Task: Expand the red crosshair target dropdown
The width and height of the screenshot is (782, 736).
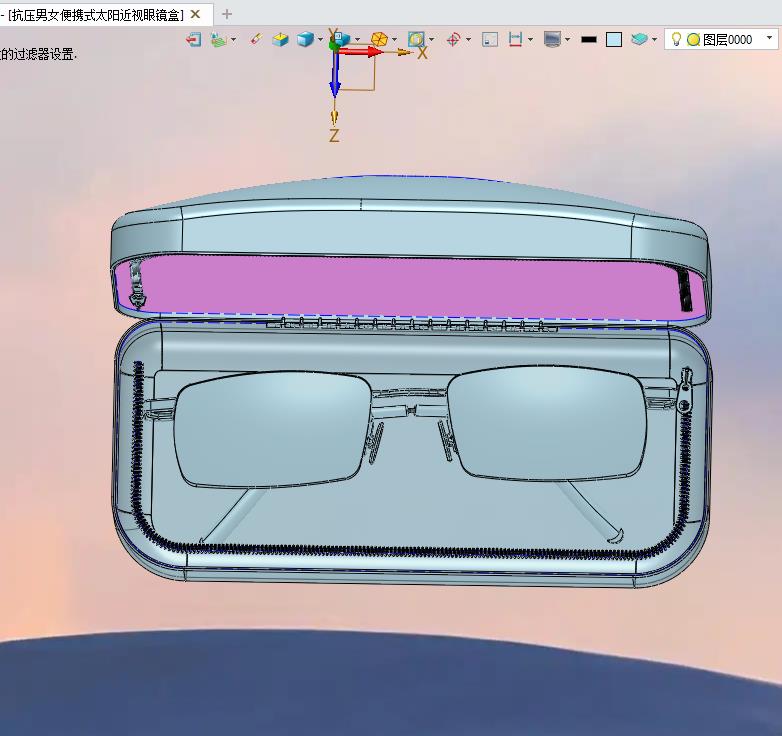Action: coord(468,39)
